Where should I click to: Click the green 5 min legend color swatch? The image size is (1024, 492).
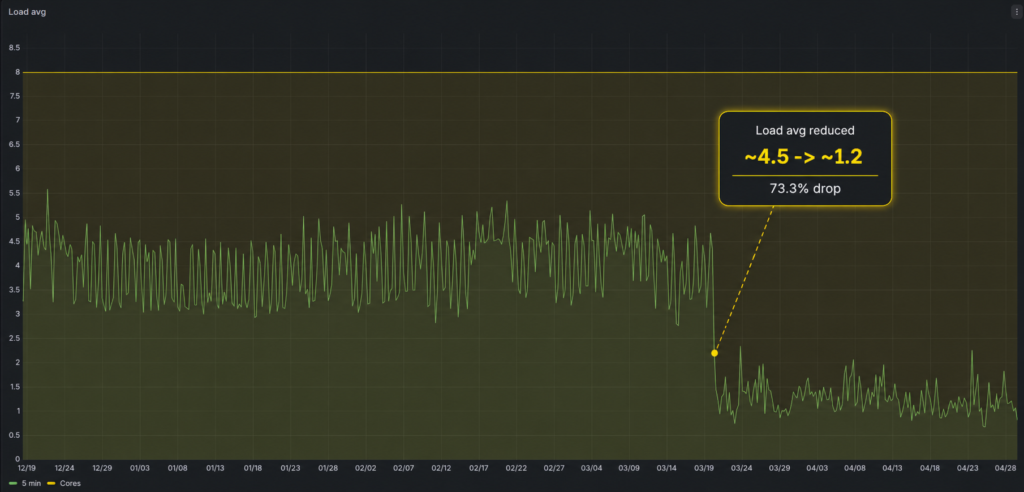(x=12, y=484)
